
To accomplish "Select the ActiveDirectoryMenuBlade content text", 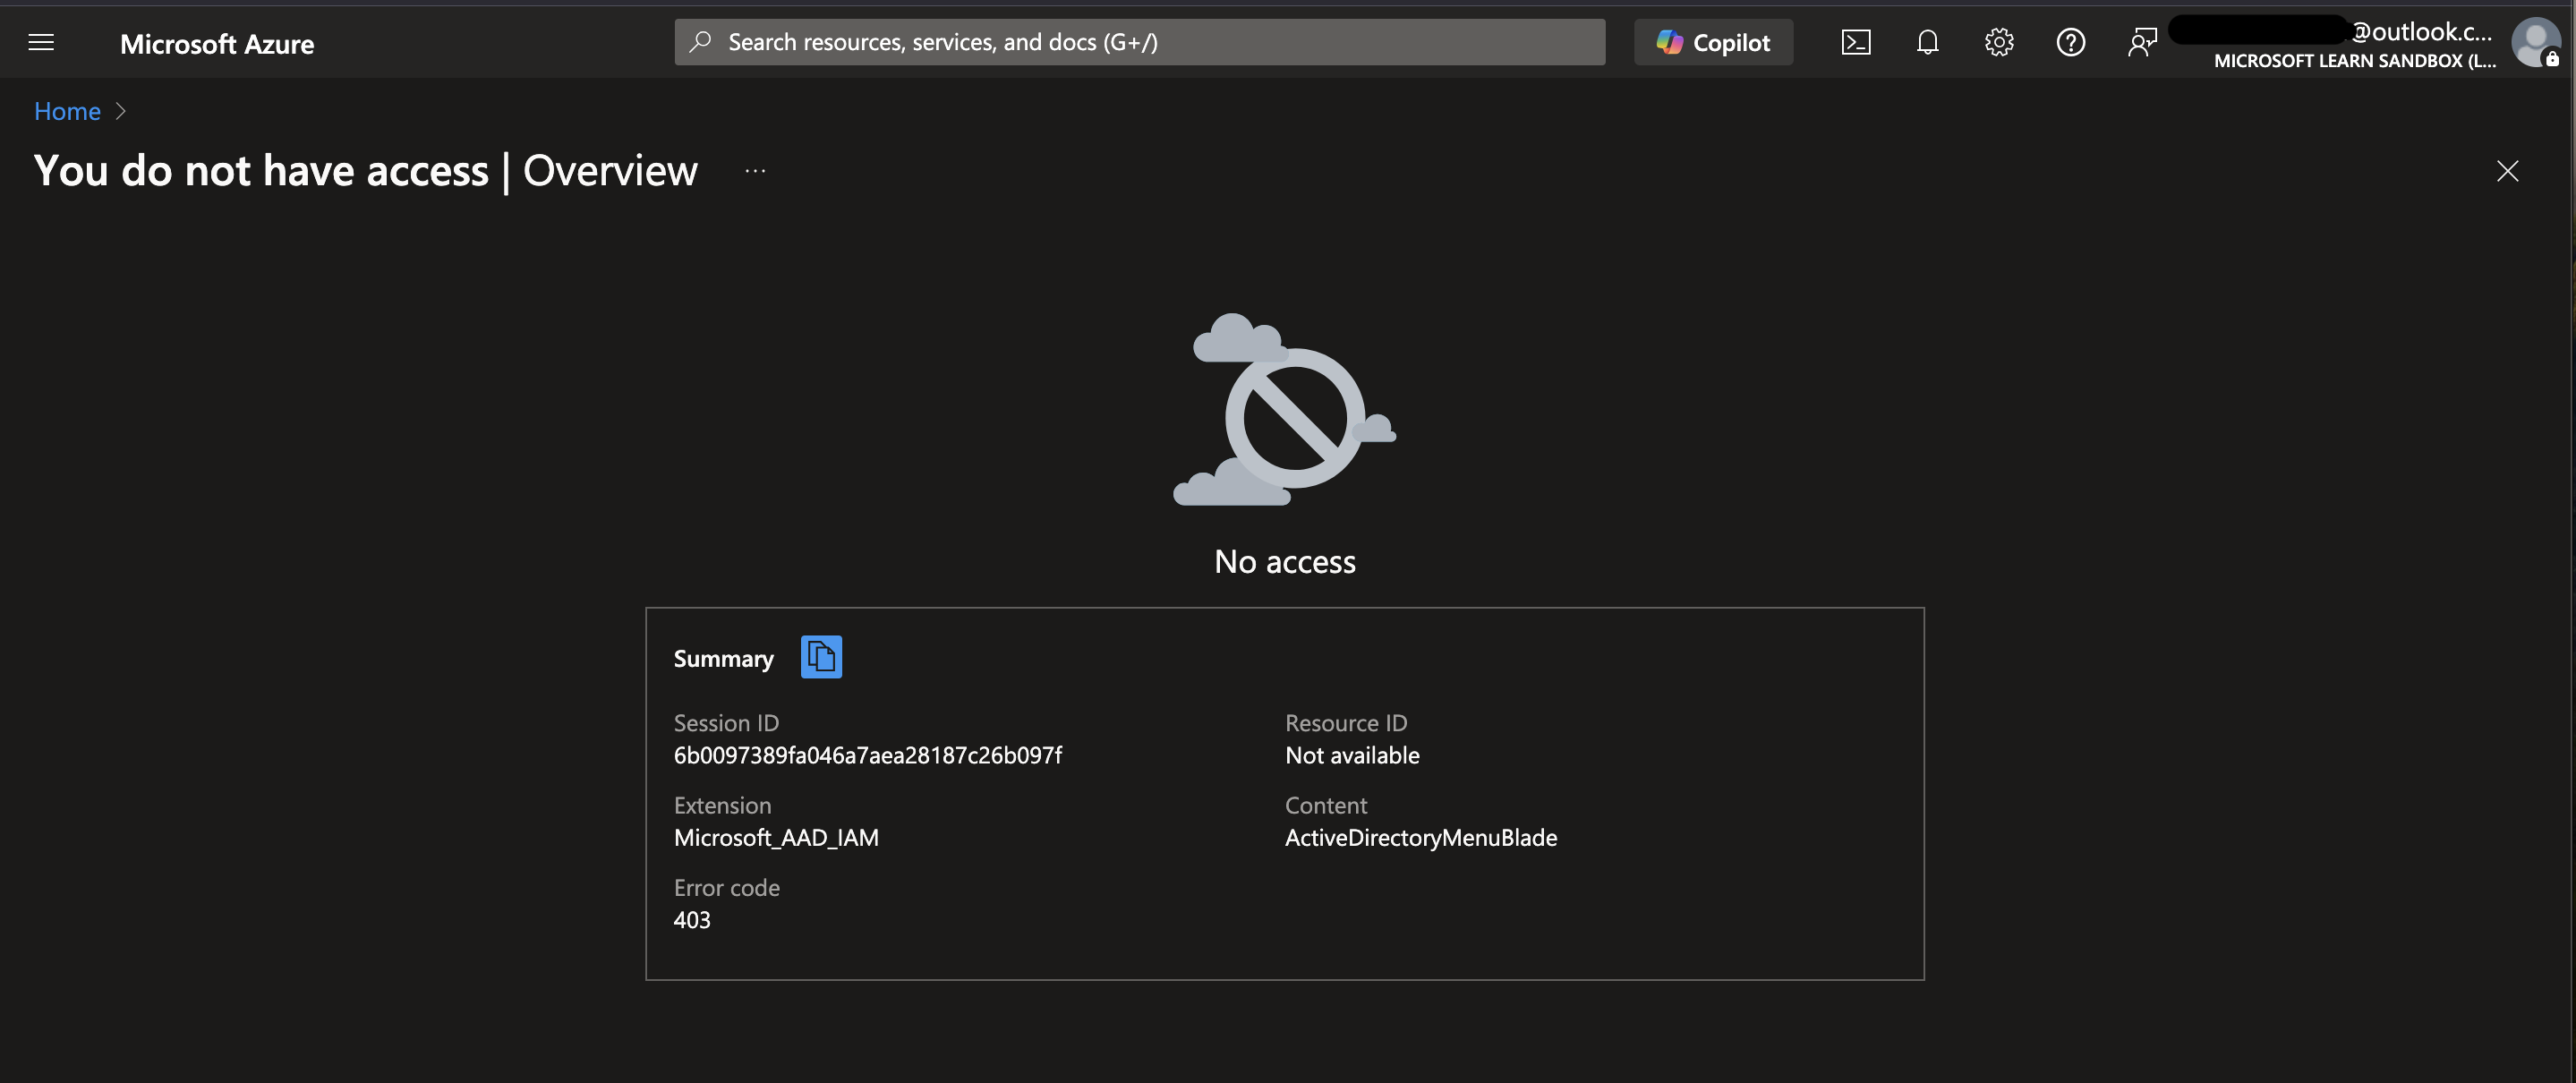I will point(1420,837).
